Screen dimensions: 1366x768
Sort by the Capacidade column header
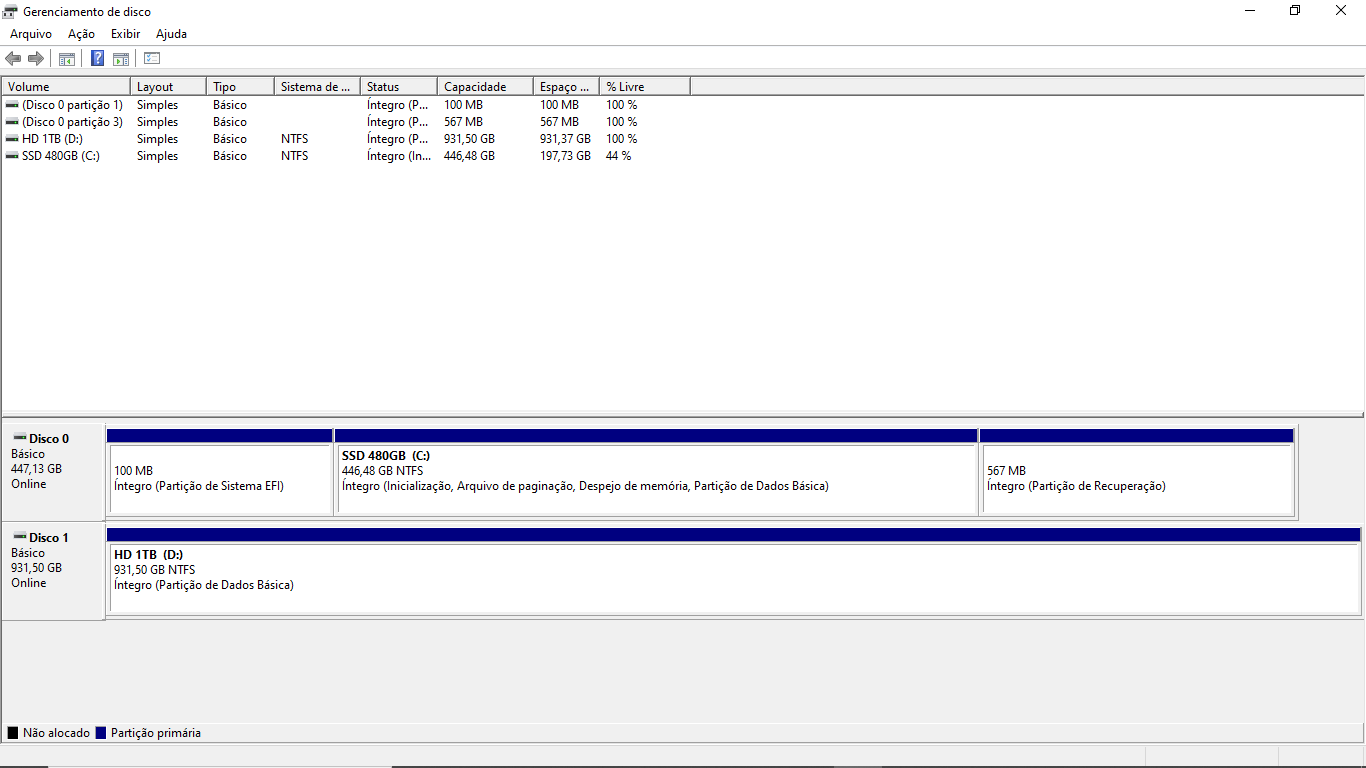tap(485, 87)
